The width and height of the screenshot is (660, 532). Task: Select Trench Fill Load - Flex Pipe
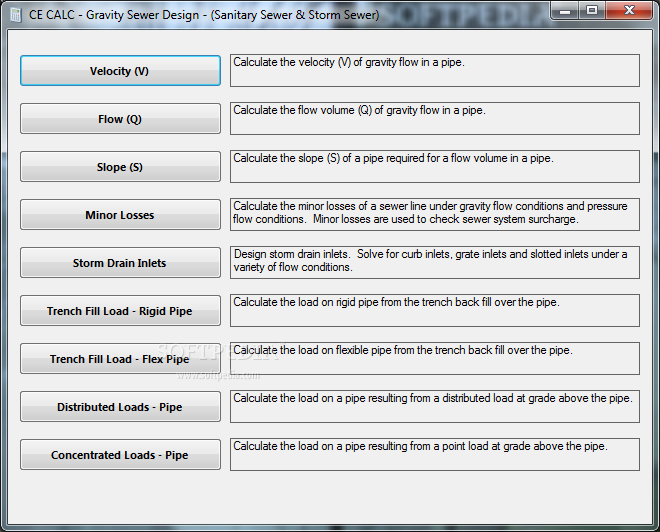pos(120,359)
